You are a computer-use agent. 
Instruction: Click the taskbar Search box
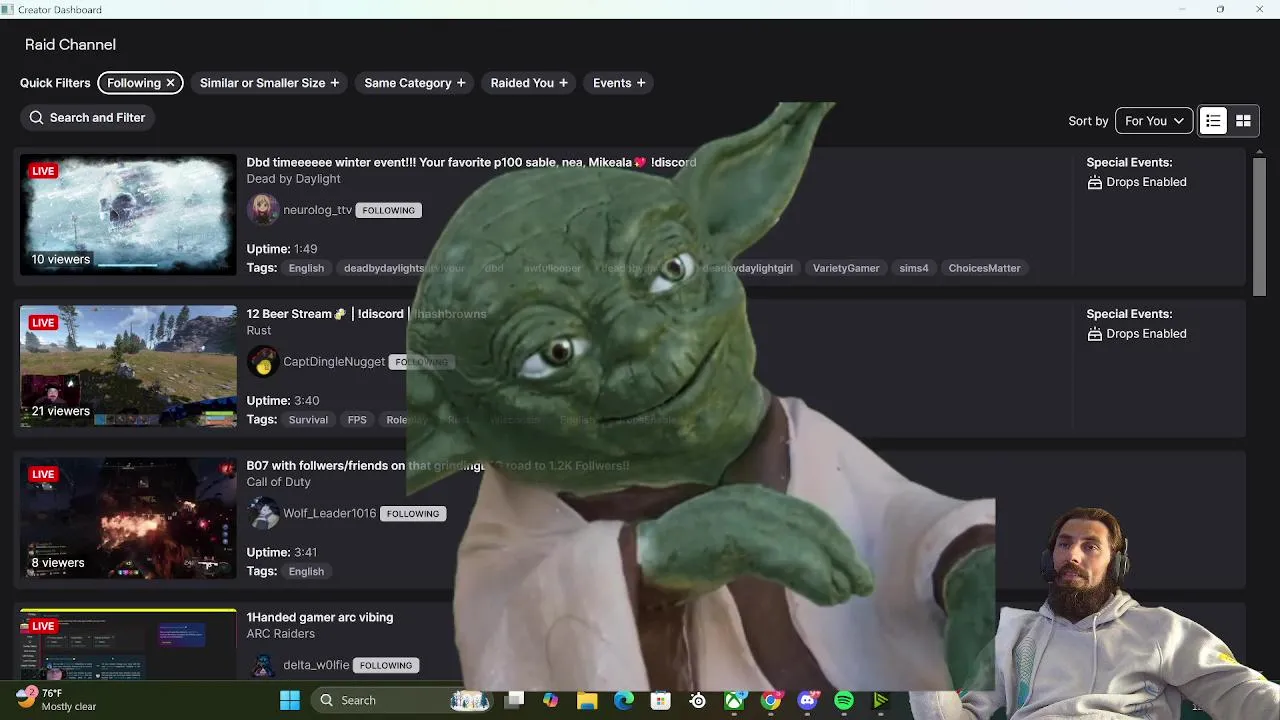point(400,700)
